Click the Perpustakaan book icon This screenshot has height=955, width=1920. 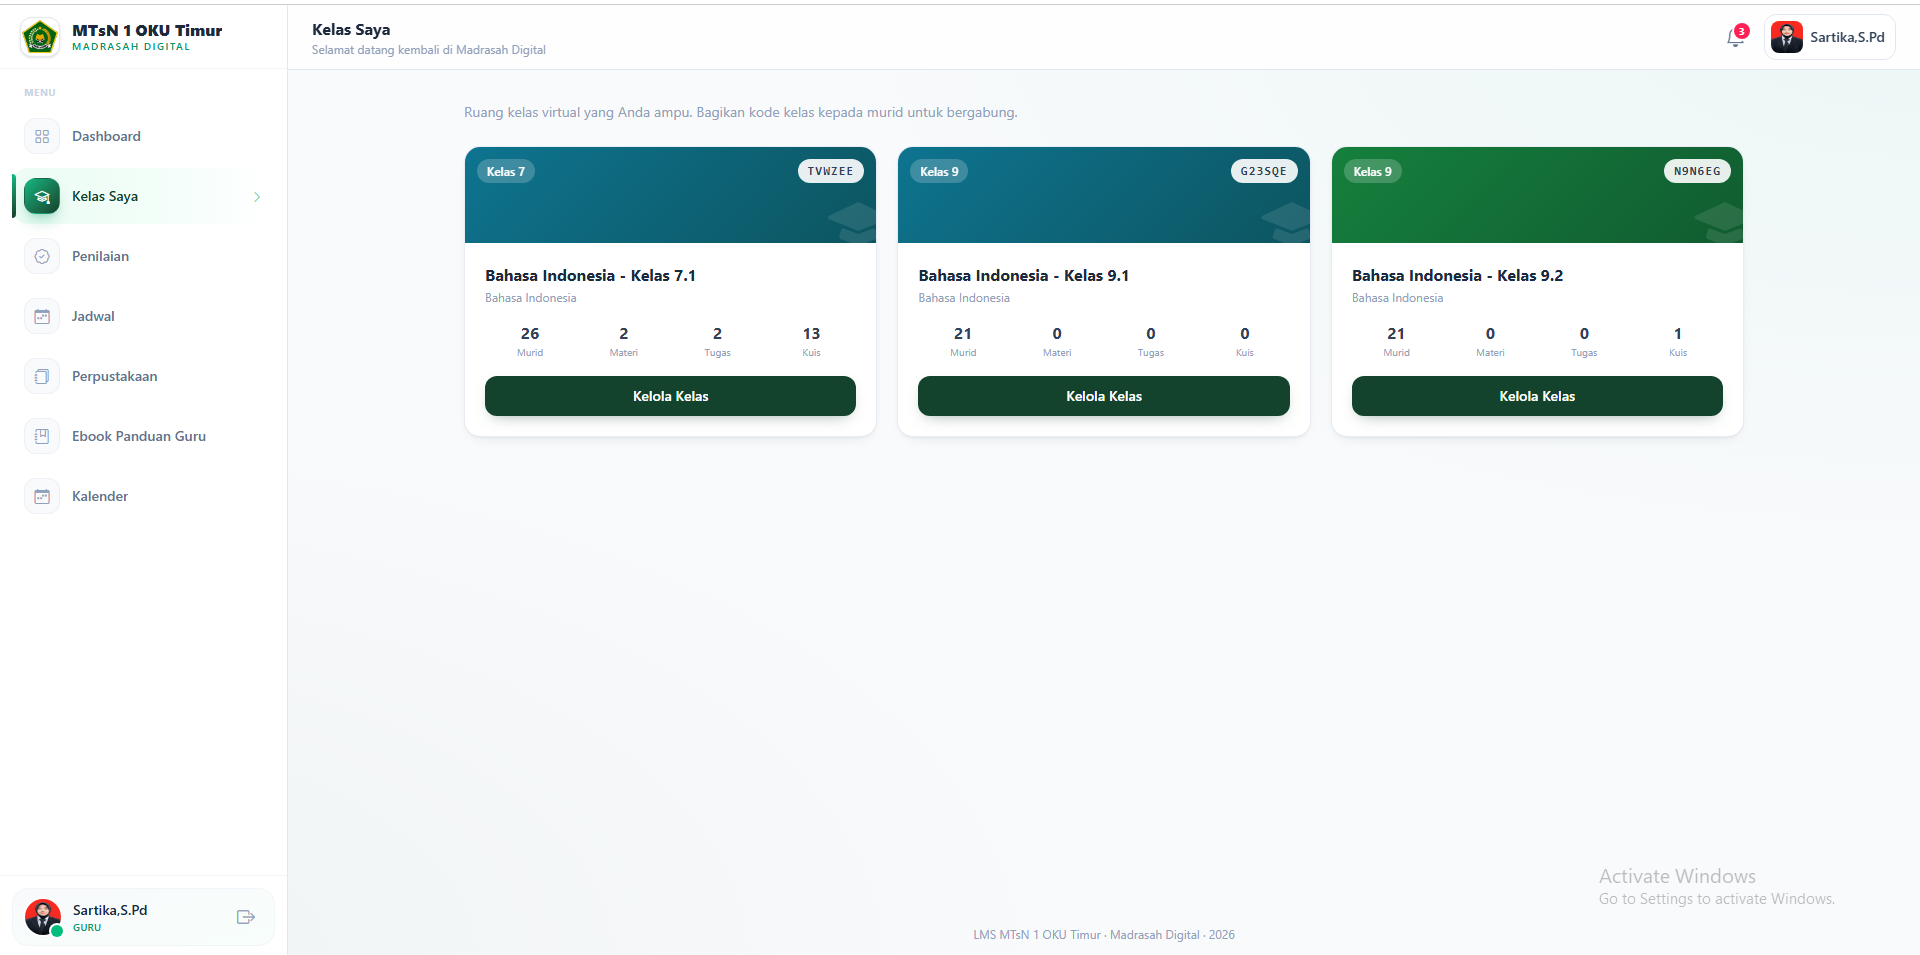click(42, 376)
